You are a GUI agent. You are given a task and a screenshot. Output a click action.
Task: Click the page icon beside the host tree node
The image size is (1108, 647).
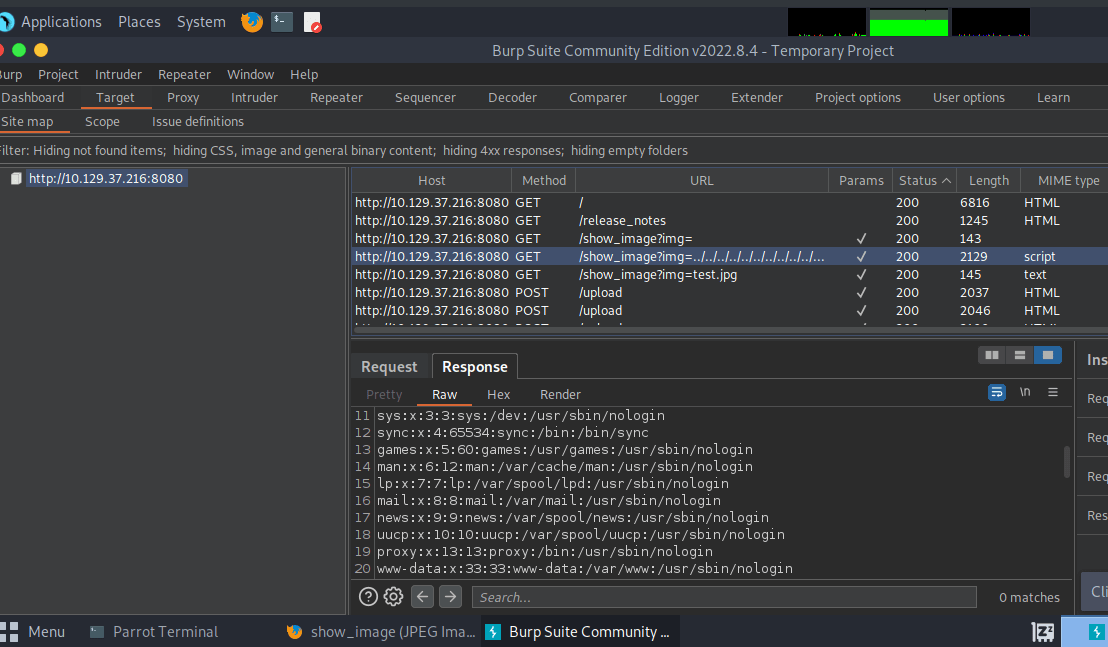coord(16,179)
